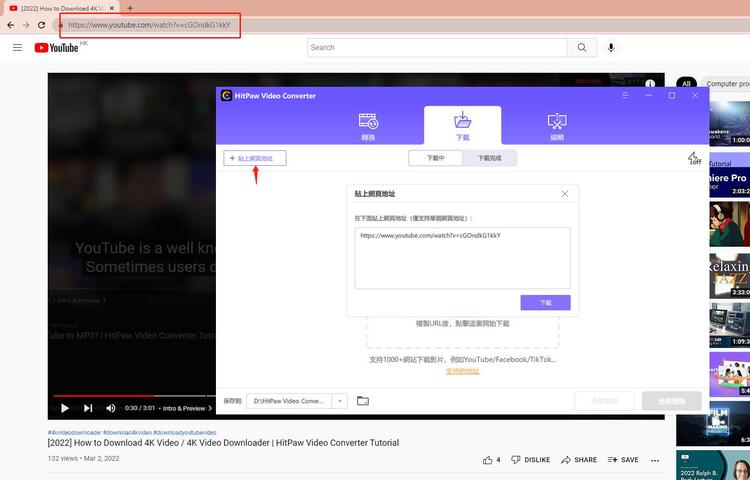Viewport: 750px width, 480px height.
Task: Open the Premiere Pro tutorial thumbnail
Action: tap(729, 175)
